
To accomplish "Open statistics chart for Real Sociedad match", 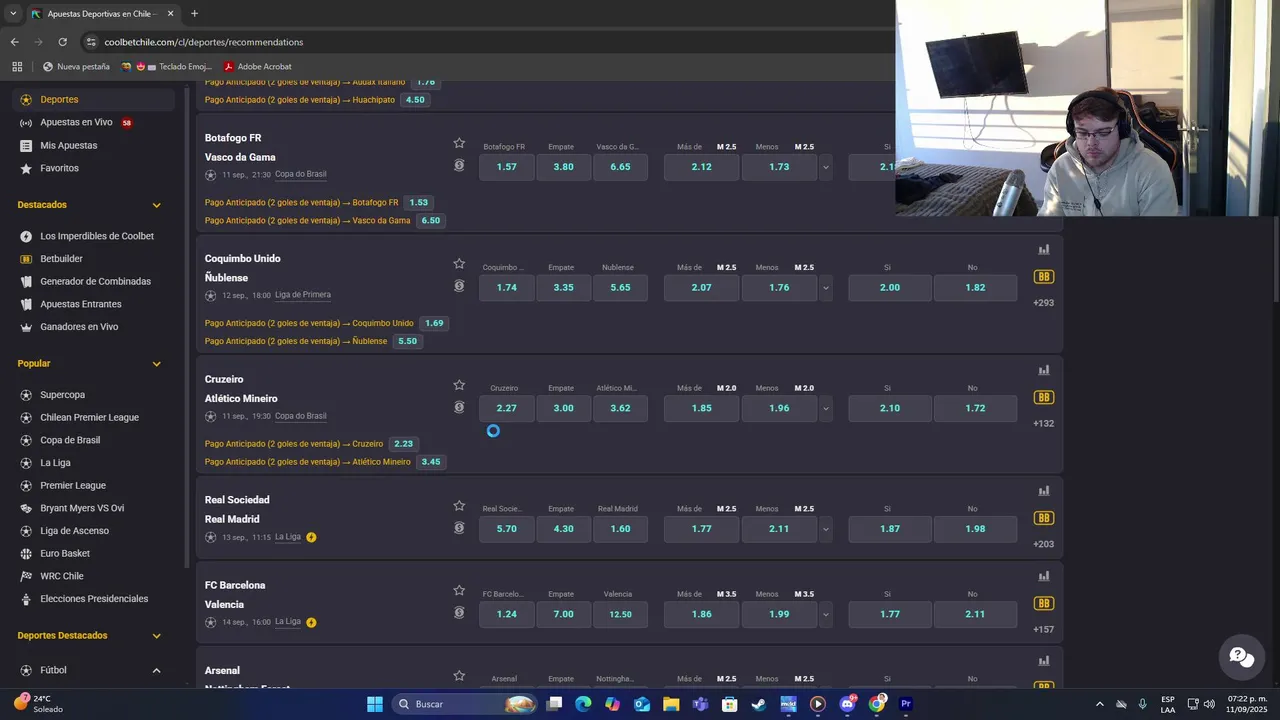I will 1044,491.
